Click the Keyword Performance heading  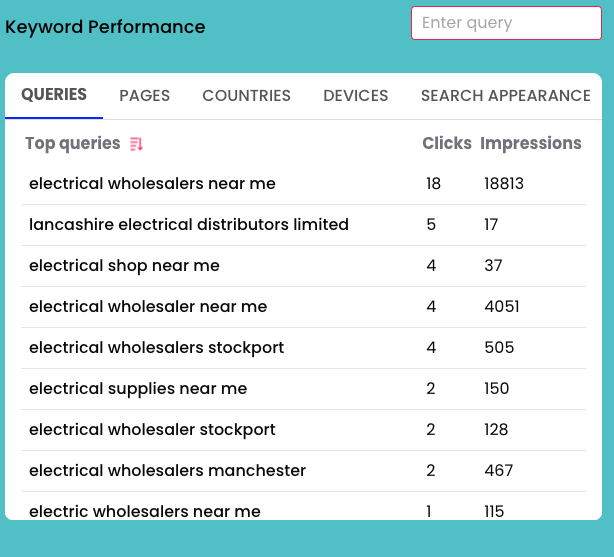click(105, 27)
